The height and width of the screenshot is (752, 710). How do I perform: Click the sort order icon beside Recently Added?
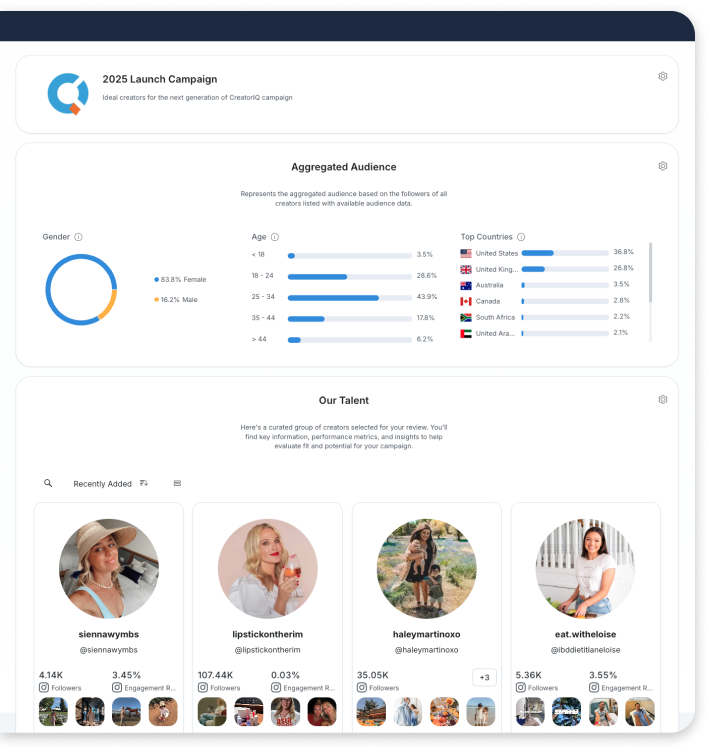pos(143,483)
